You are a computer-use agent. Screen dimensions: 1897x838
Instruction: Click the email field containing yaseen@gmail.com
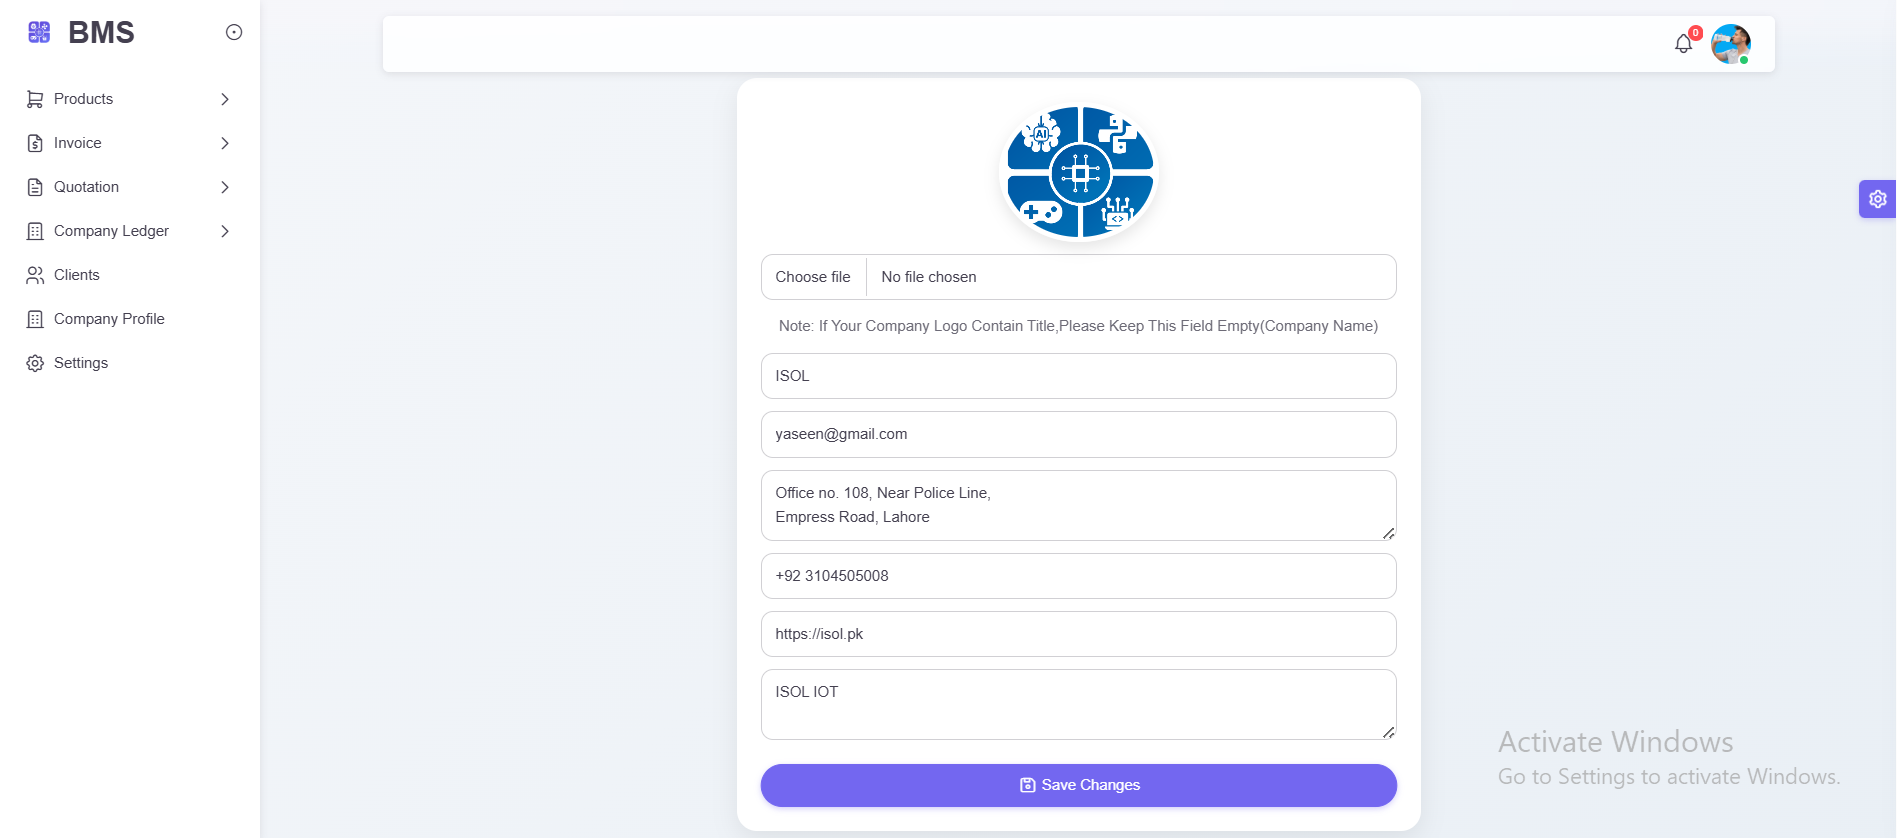click(x=1078, y=434)
